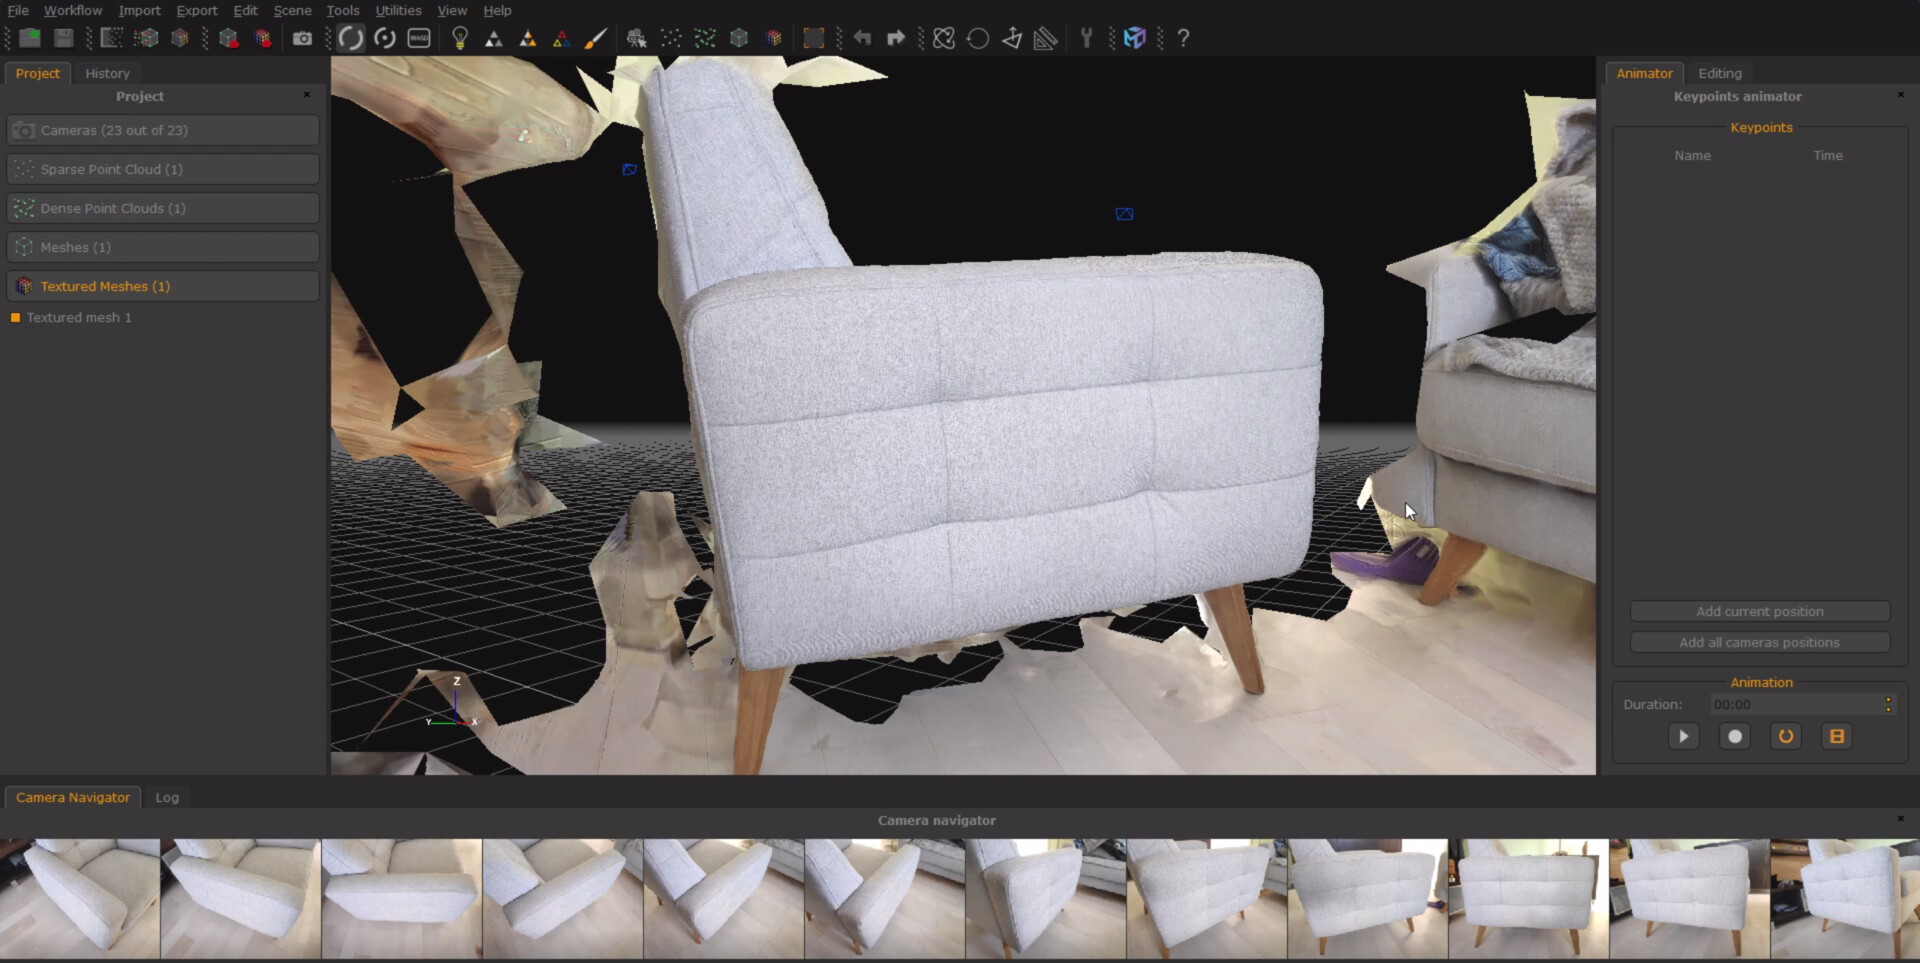Switch to the Editing tab
This screenshot has height=963, width=1920.
[x=1719, y=73]
